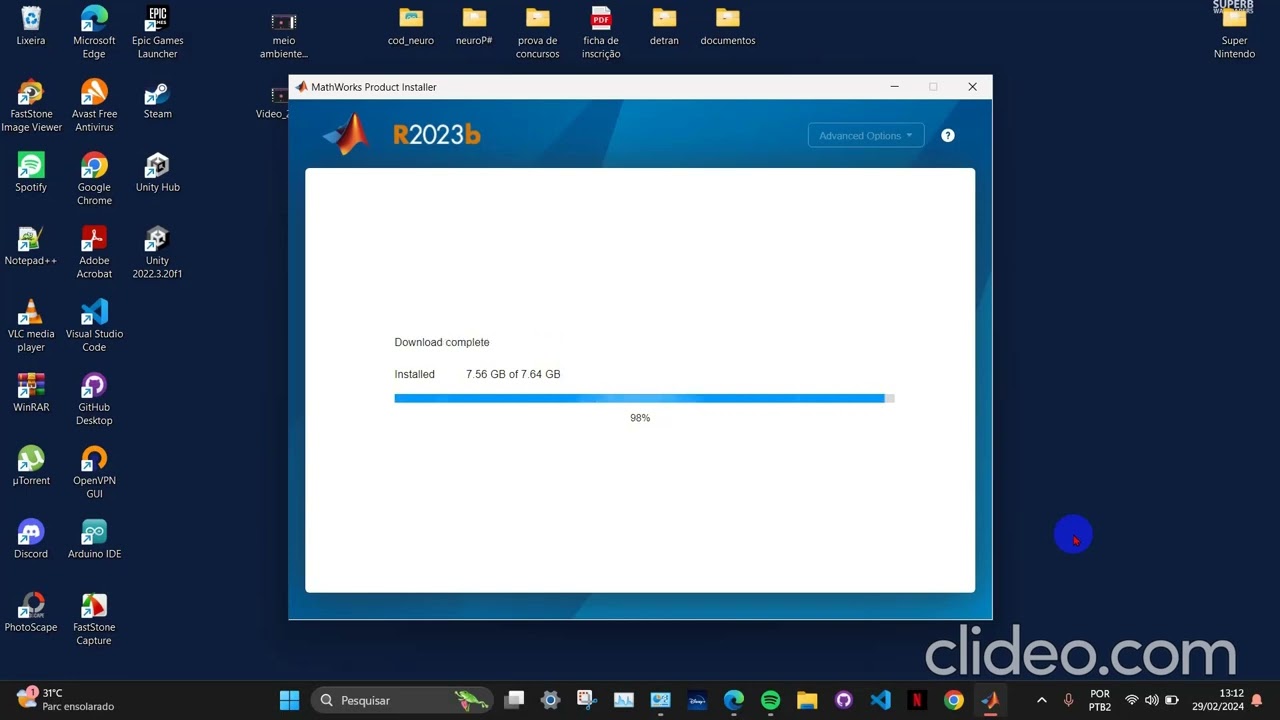Open Netflix from the taskbar
The width and height of the screenshot is (1280, 720).
point(917,700)
